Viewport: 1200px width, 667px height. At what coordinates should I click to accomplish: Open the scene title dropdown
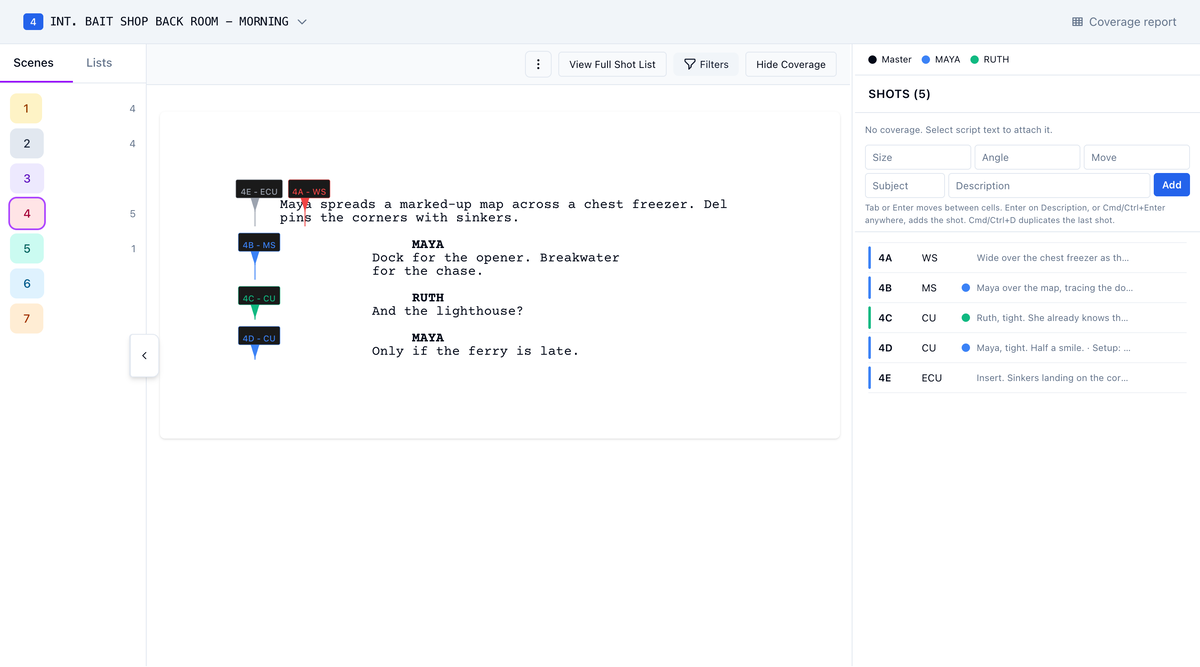(x=302, y=21)
